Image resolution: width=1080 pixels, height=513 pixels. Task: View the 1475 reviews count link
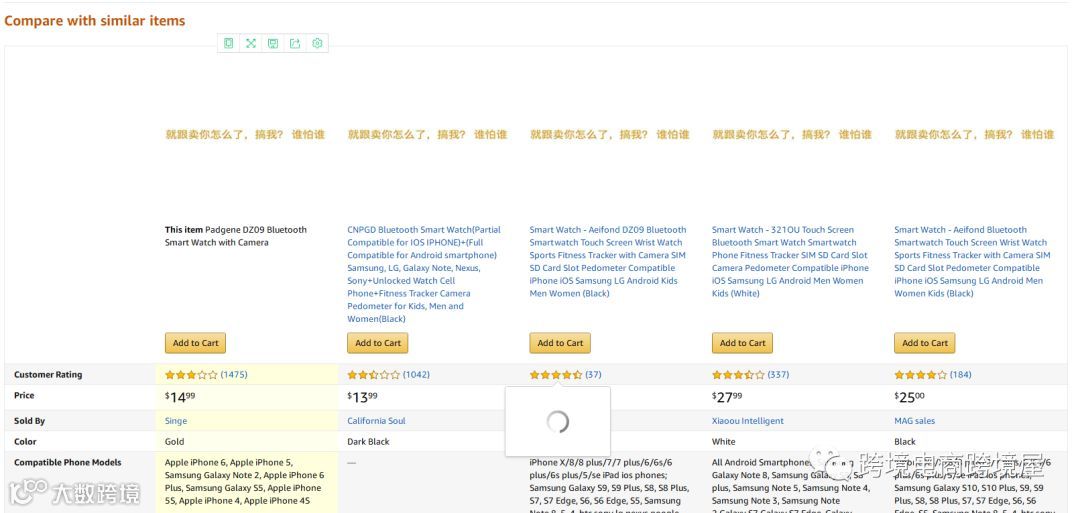[x=234, y=375]
